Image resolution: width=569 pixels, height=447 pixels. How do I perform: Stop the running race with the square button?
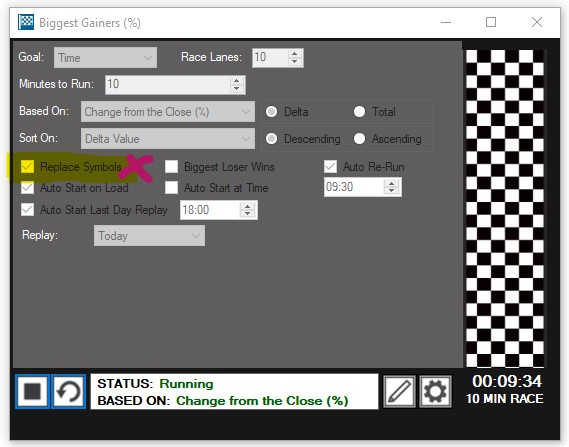tap(32, 391)
